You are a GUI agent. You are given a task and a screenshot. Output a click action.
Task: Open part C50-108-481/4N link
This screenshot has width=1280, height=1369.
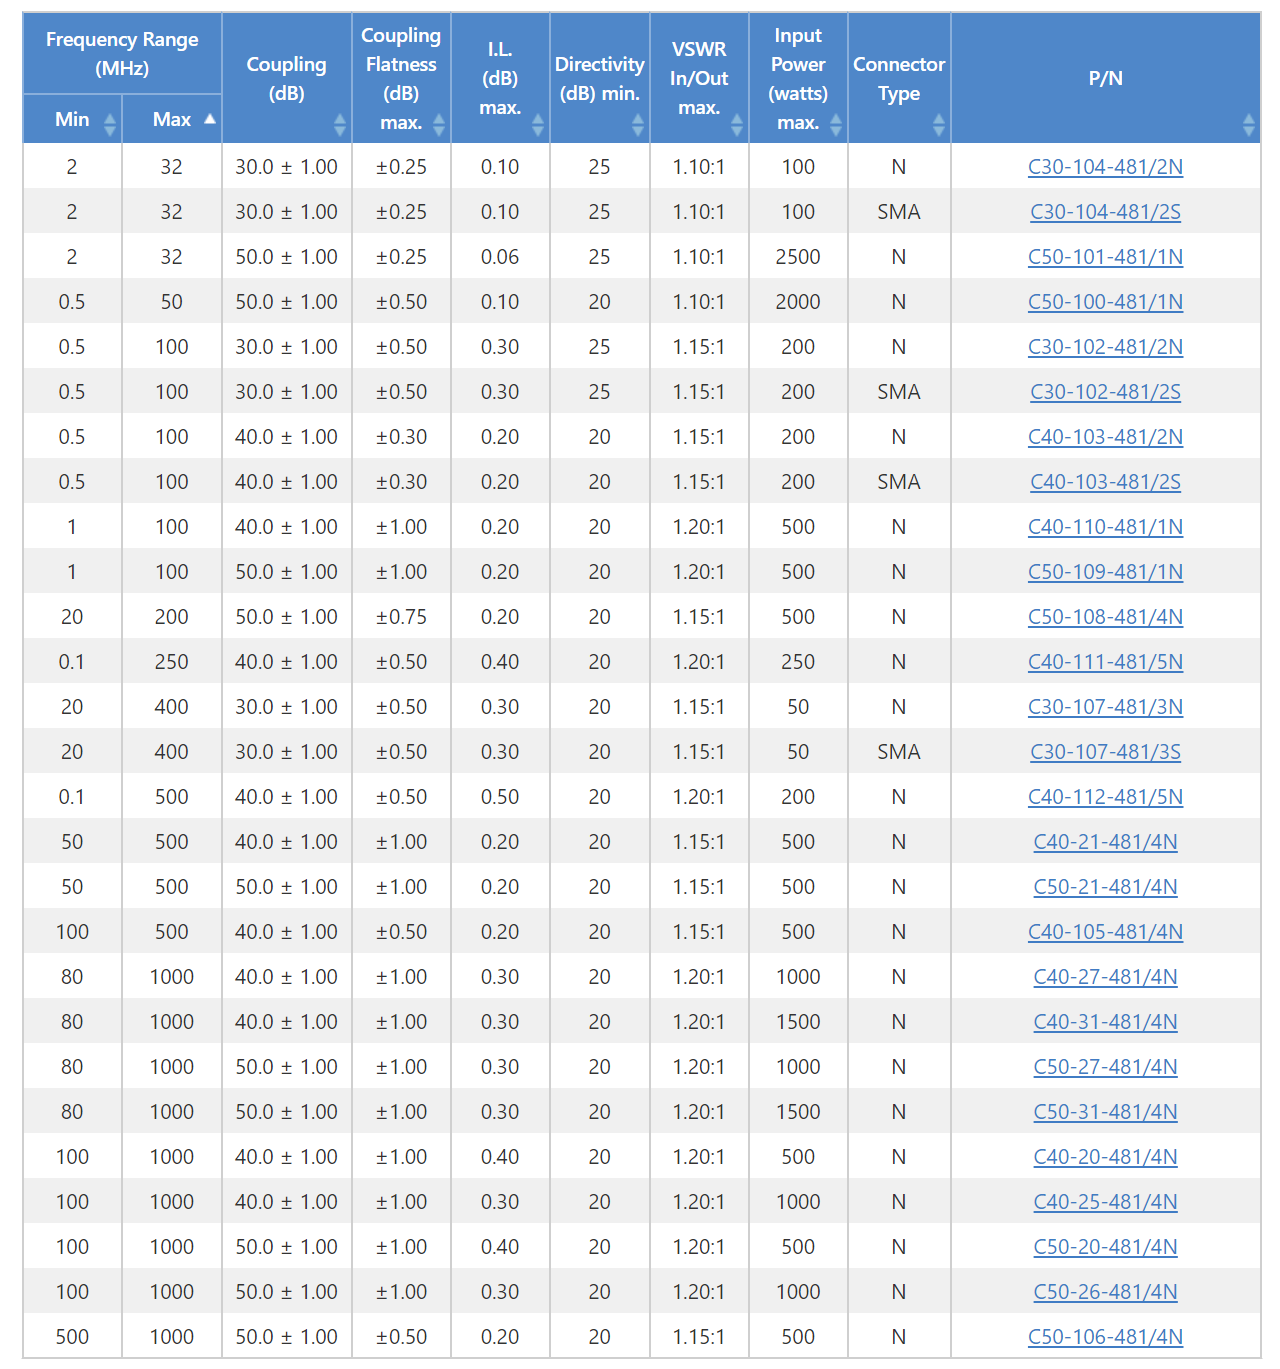click(1105, 617)
